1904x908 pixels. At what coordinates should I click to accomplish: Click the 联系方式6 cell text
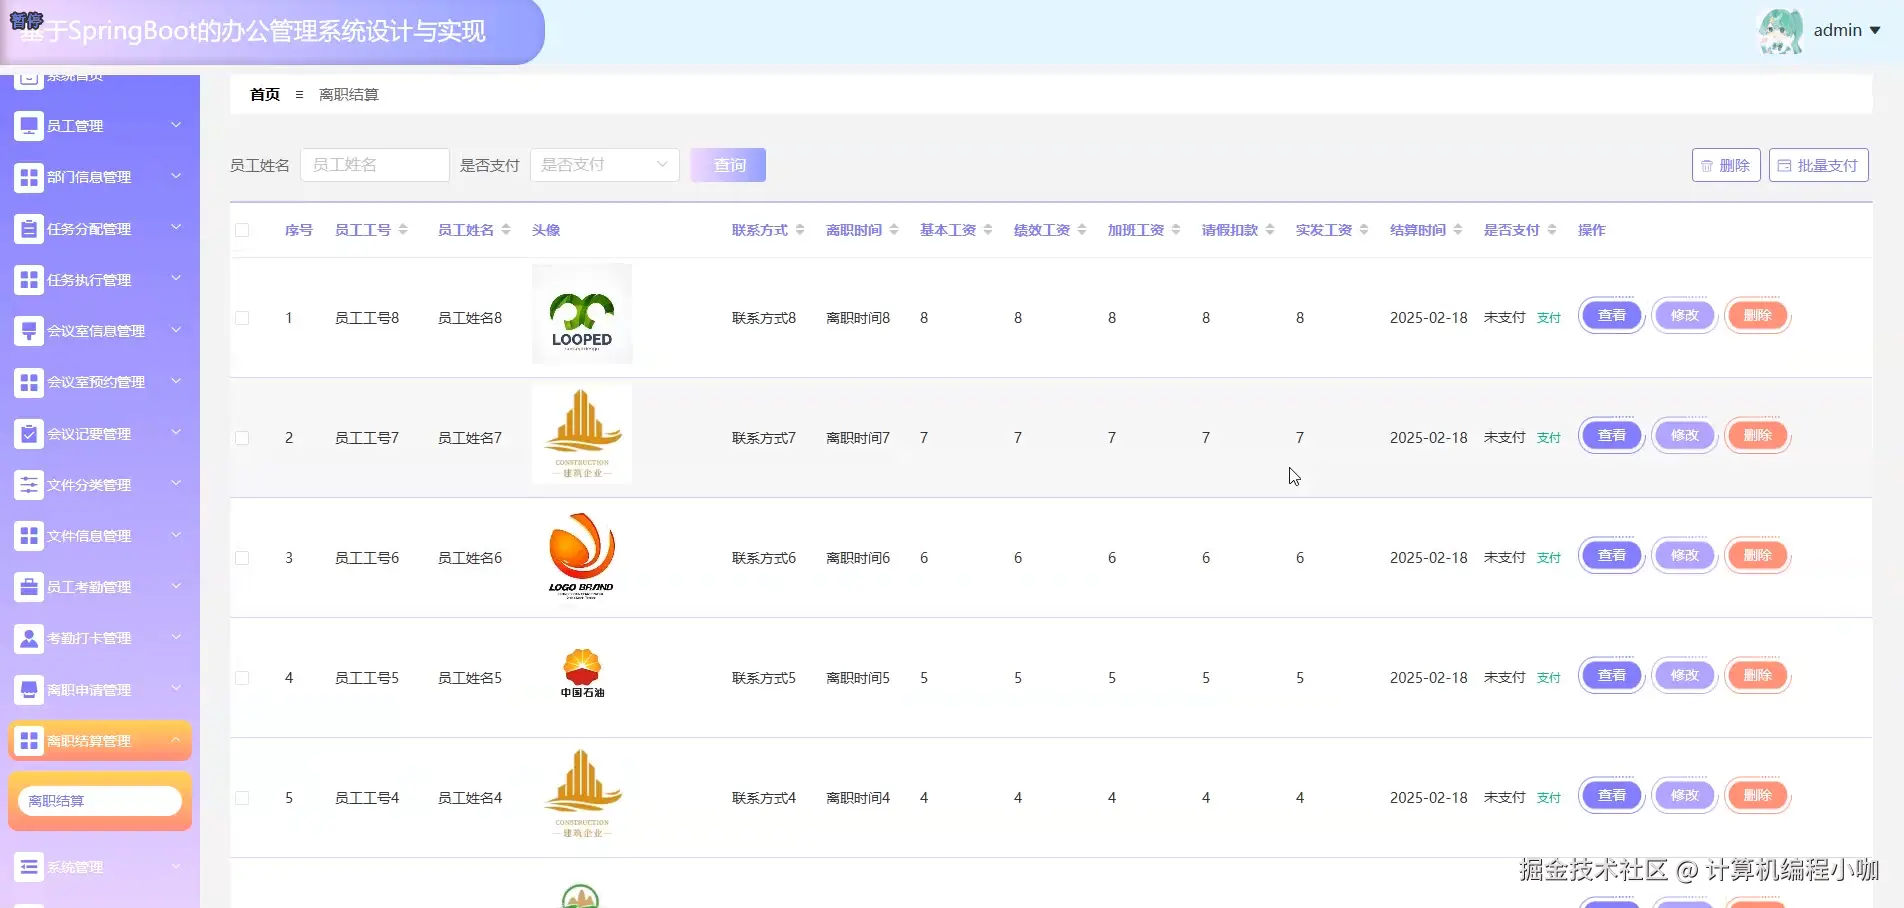(x=764, y=558)
